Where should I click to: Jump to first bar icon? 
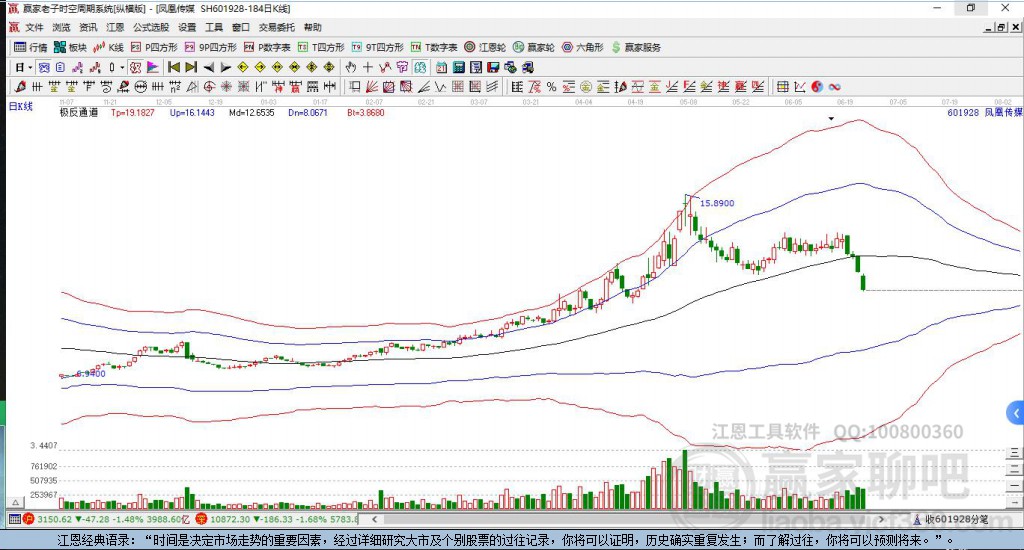point(174,67)
